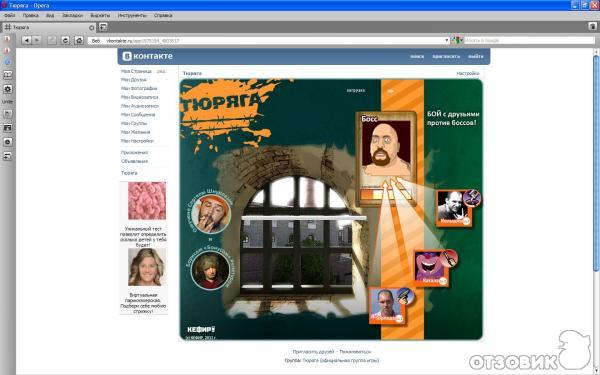Open the history clock panel icon
The image size is (600, 375).
pyautogui.click(x=8, y=142)
